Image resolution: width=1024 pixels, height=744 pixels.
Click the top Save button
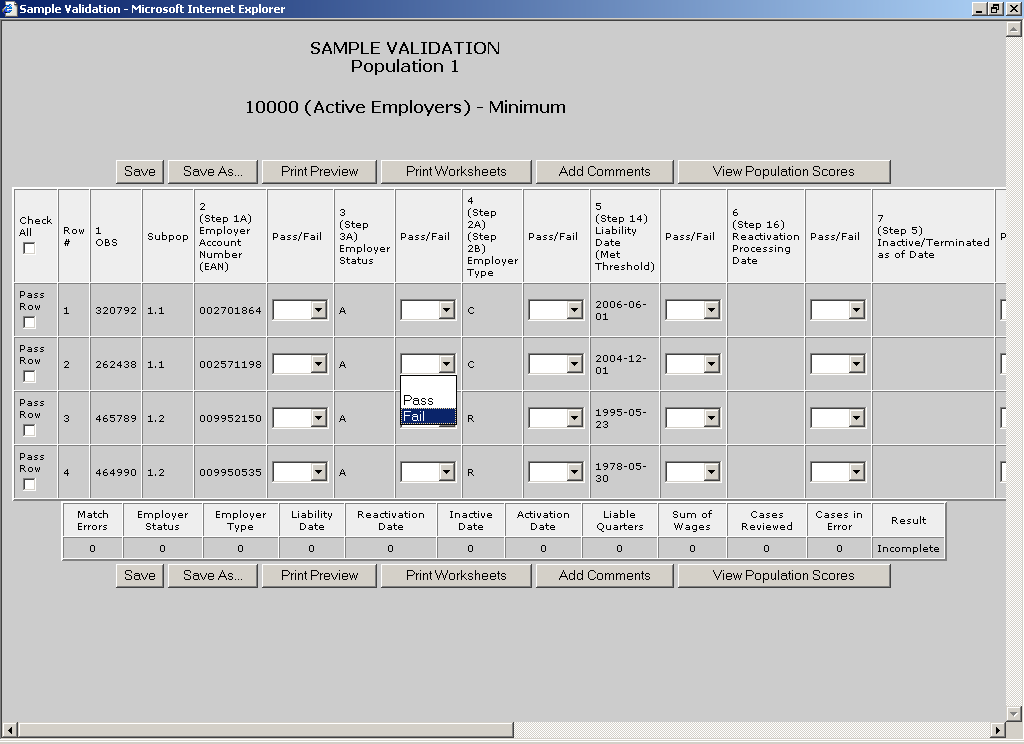coord(139,171)
